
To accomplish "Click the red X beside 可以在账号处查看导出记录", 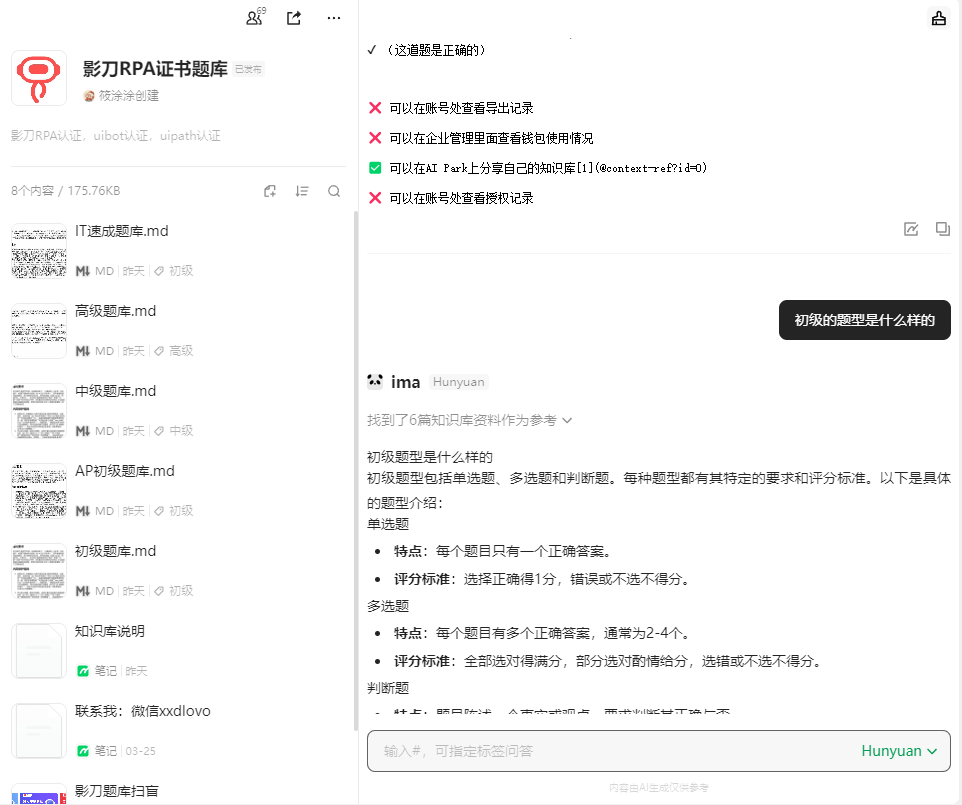I will tap(375, 108).
